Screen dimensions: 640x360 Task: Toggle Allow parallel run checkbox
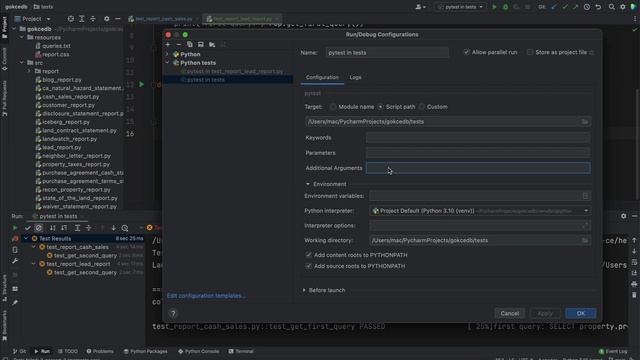(x=467, y=52)
